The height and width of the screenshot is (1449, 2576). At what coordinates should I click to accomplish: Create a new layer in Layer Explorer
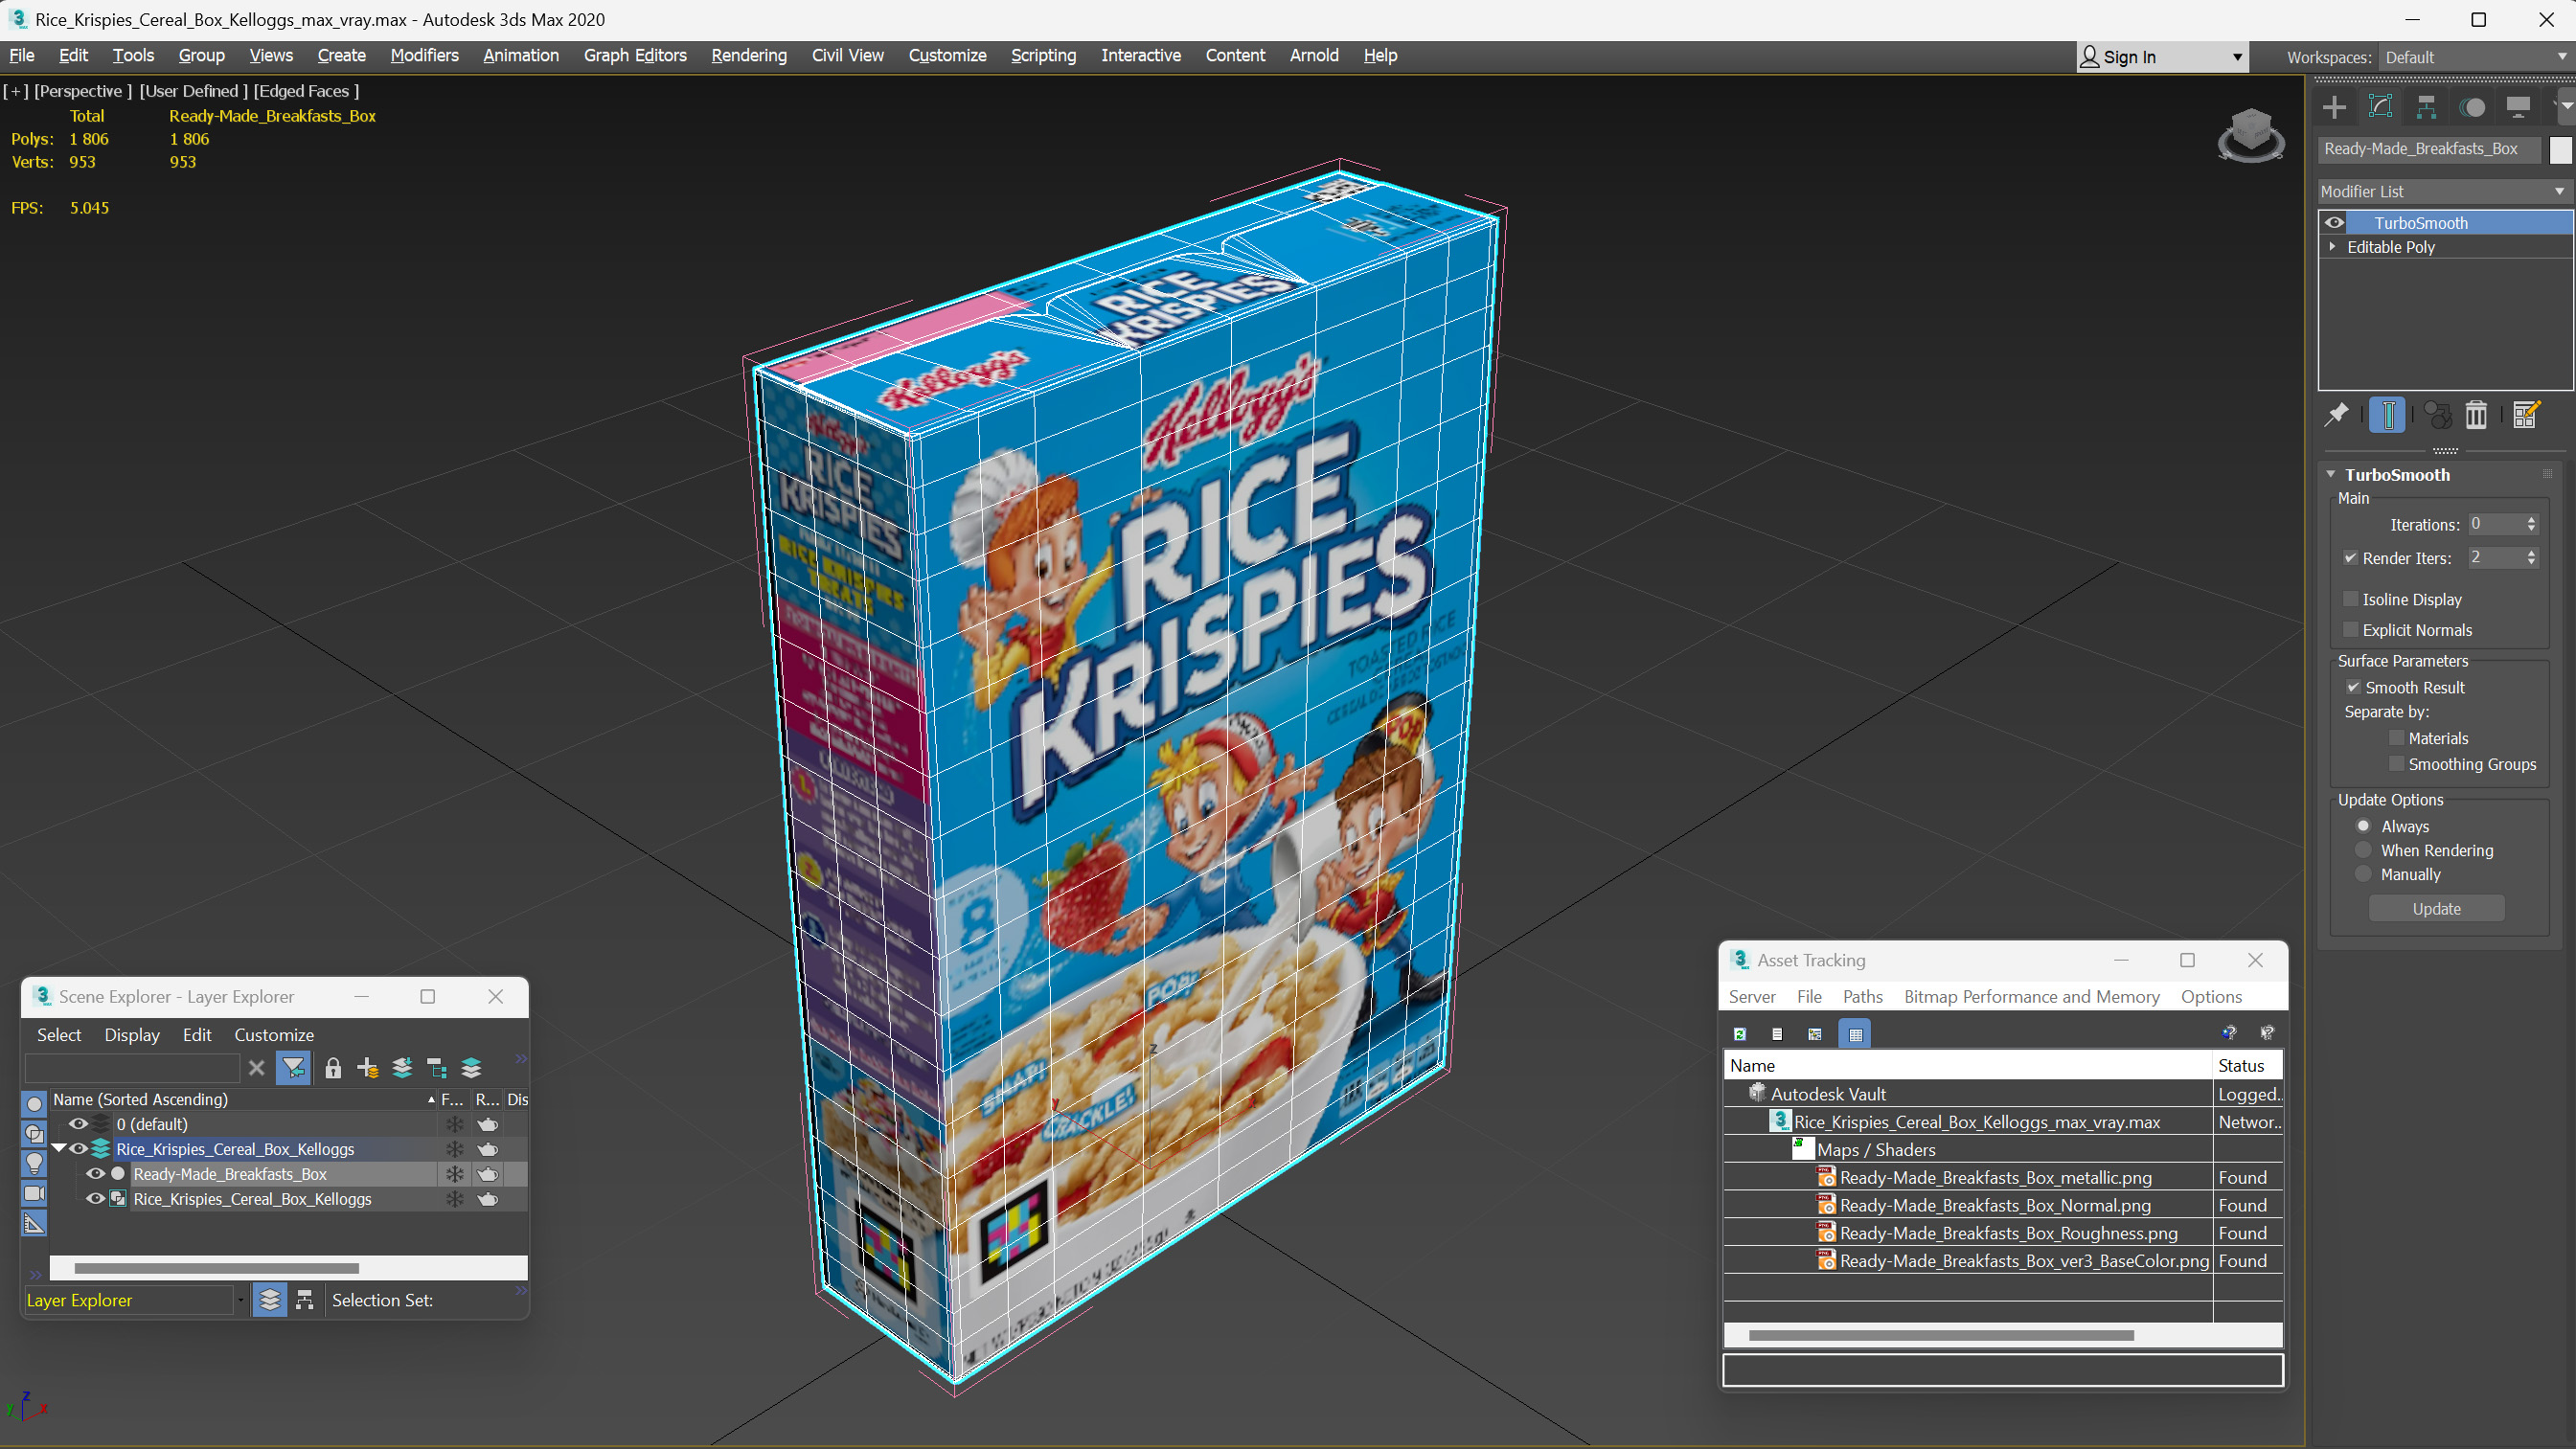367,1068
